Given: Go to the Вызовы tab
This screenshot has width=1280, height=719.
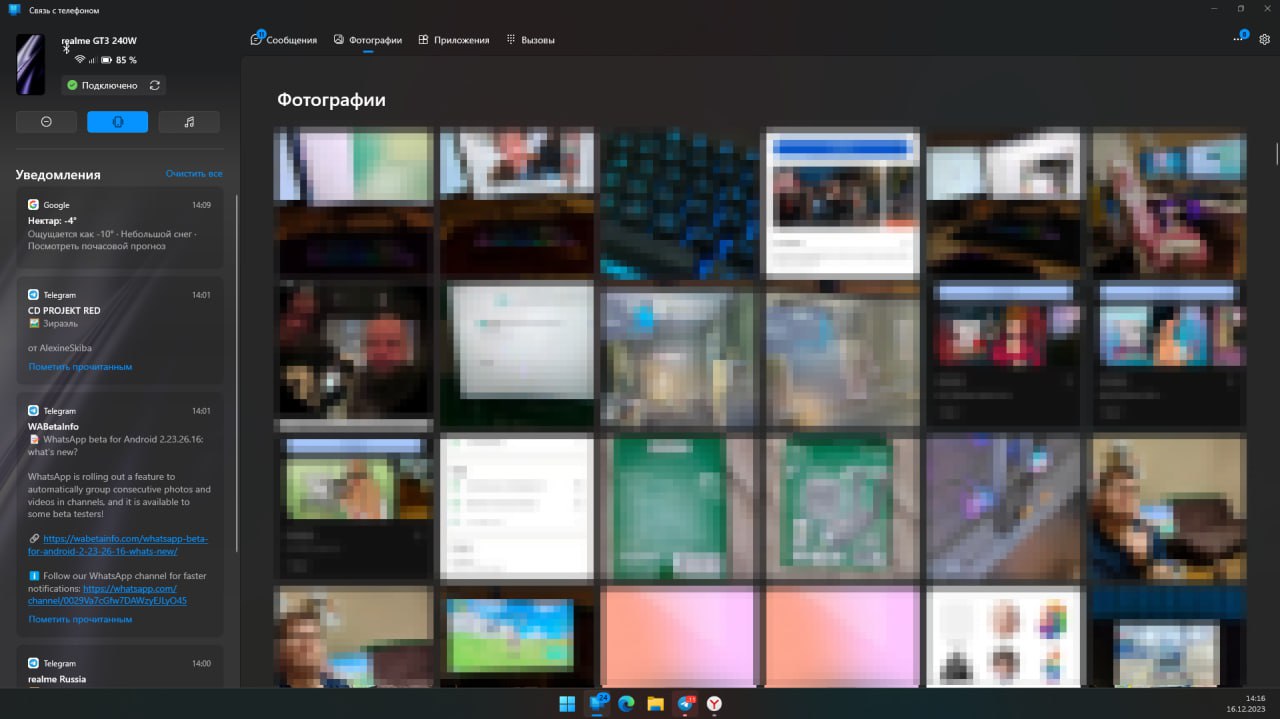Looking at the screenshot, I should pyautogui.click(x=530, y=40).
